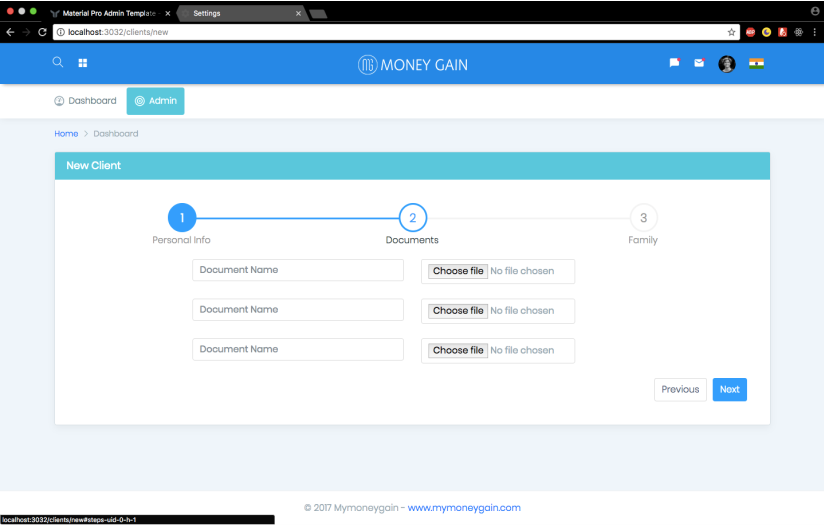This screenshot has width=825, height=525.
Task: Open the www.mymoneygain.com footer link
Action: (x=464, y=508)
